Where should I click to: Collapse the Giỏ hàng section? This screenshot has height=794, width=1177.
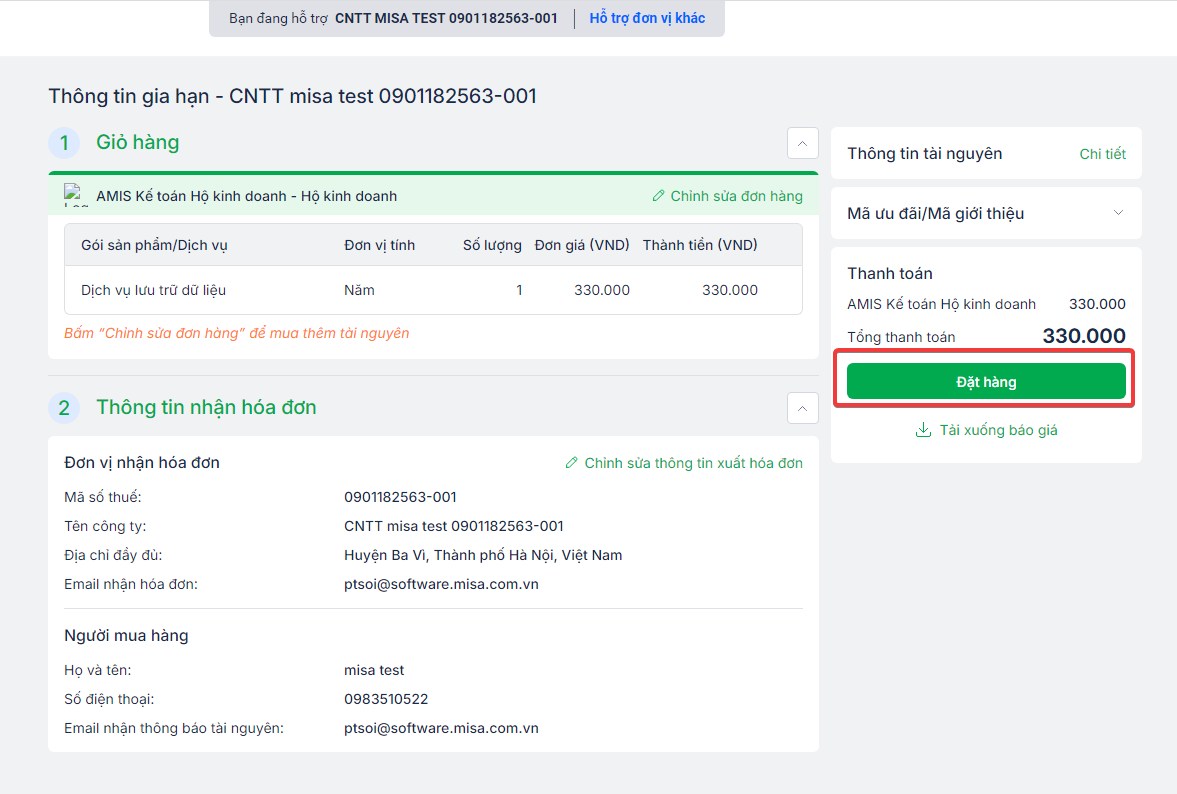(x=802, y=143)
